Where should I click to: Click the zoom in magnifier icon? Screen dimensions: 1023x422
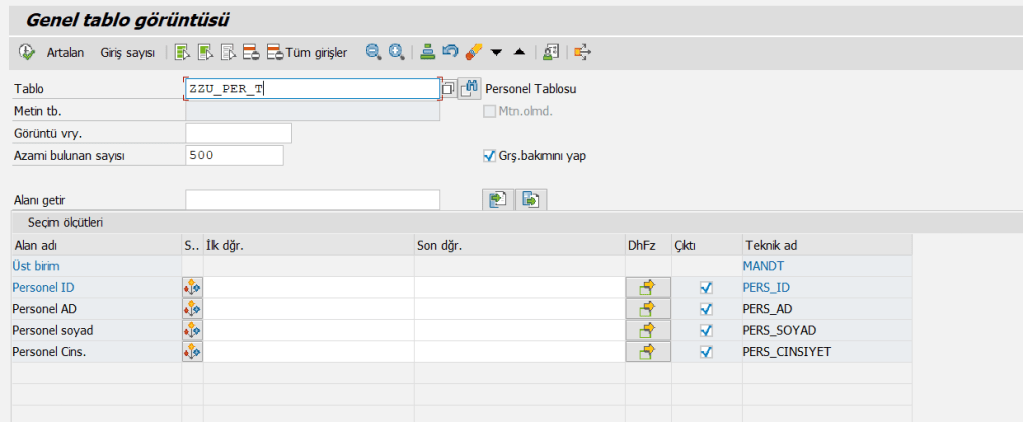click(x=396, y=52)
